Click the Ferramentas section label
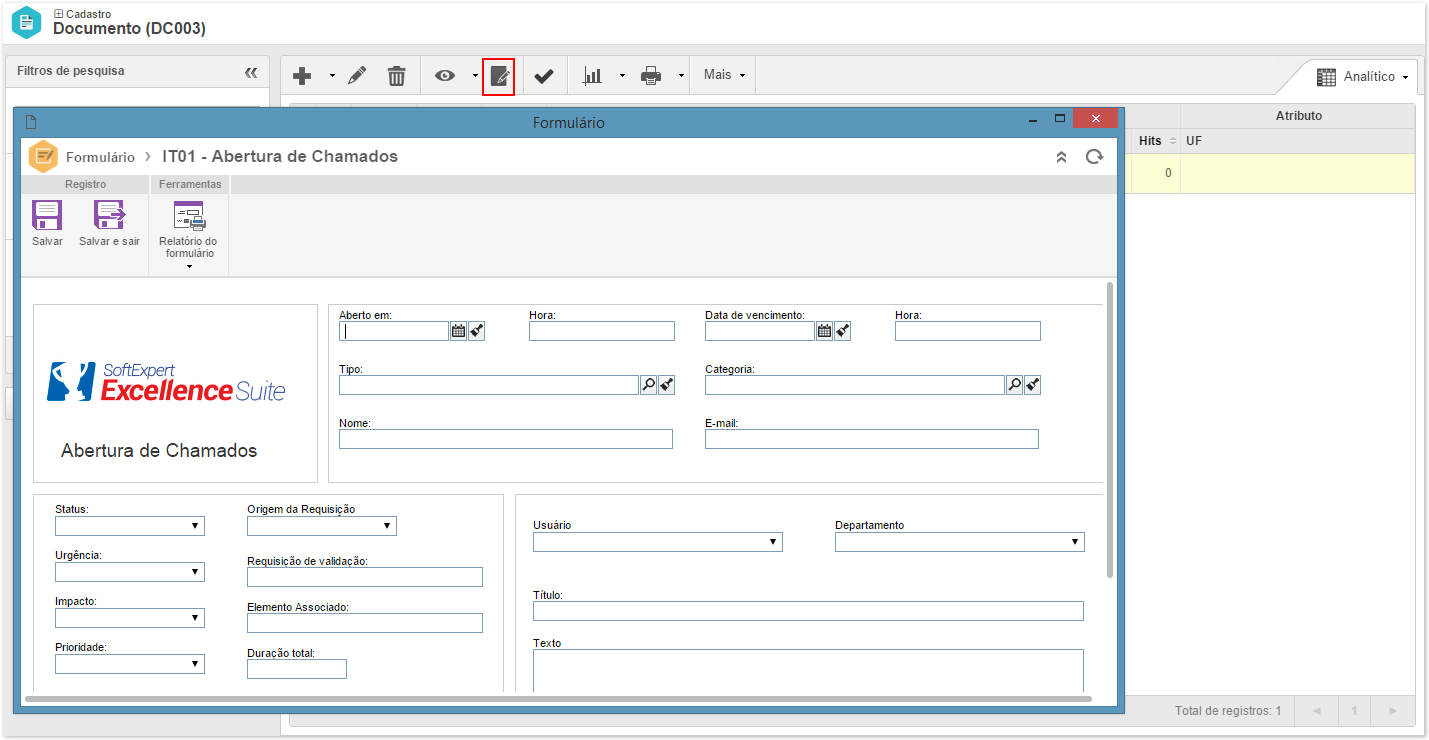 point(190,184)
